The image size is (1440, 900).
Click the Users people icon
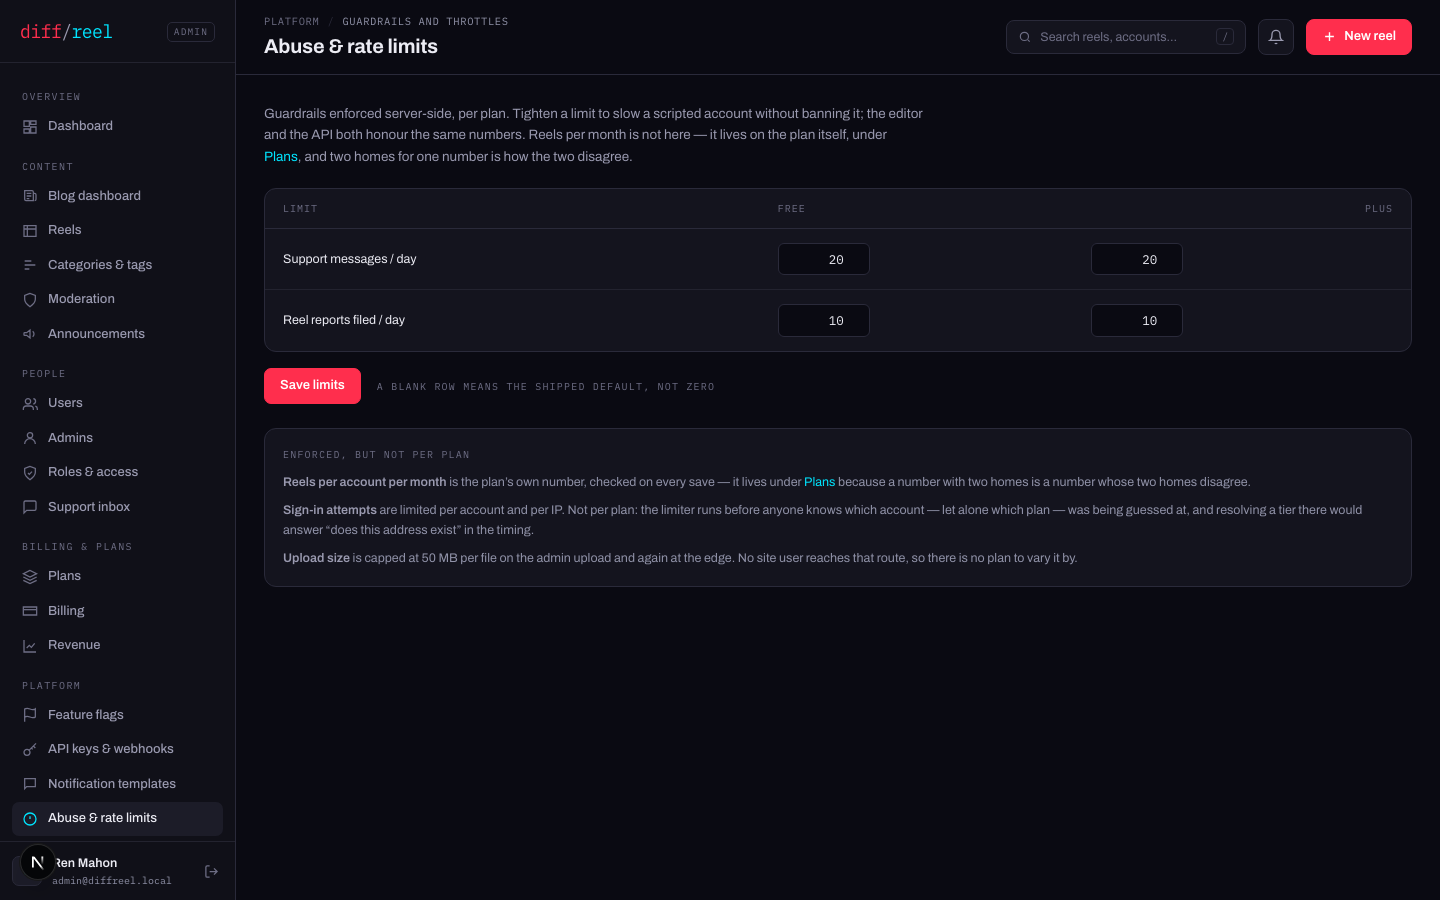(x=30, y=404)
